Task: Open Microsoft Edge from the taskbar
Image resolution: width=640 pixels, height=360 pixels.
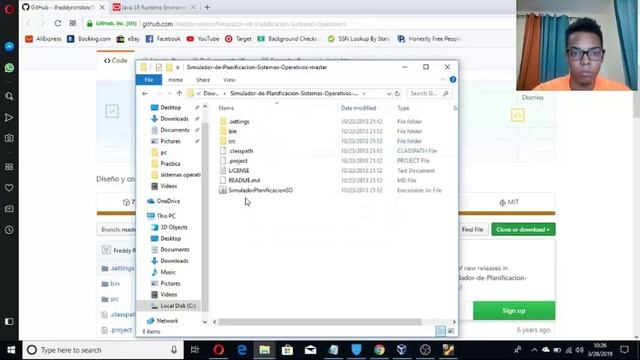Action: pyautogui.click(x=242, y=350)
